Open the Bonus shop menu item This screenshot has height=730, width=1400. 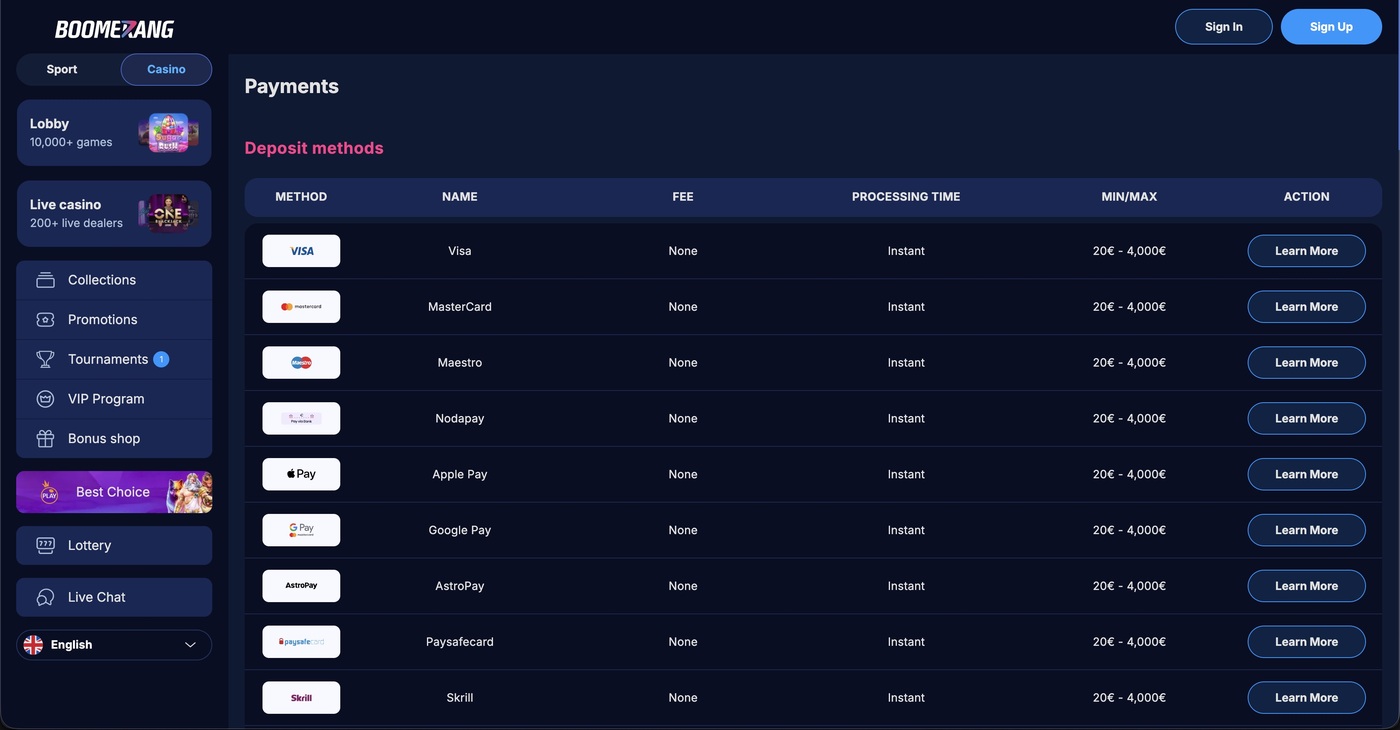pyautogui.click(x=114, y=439)
